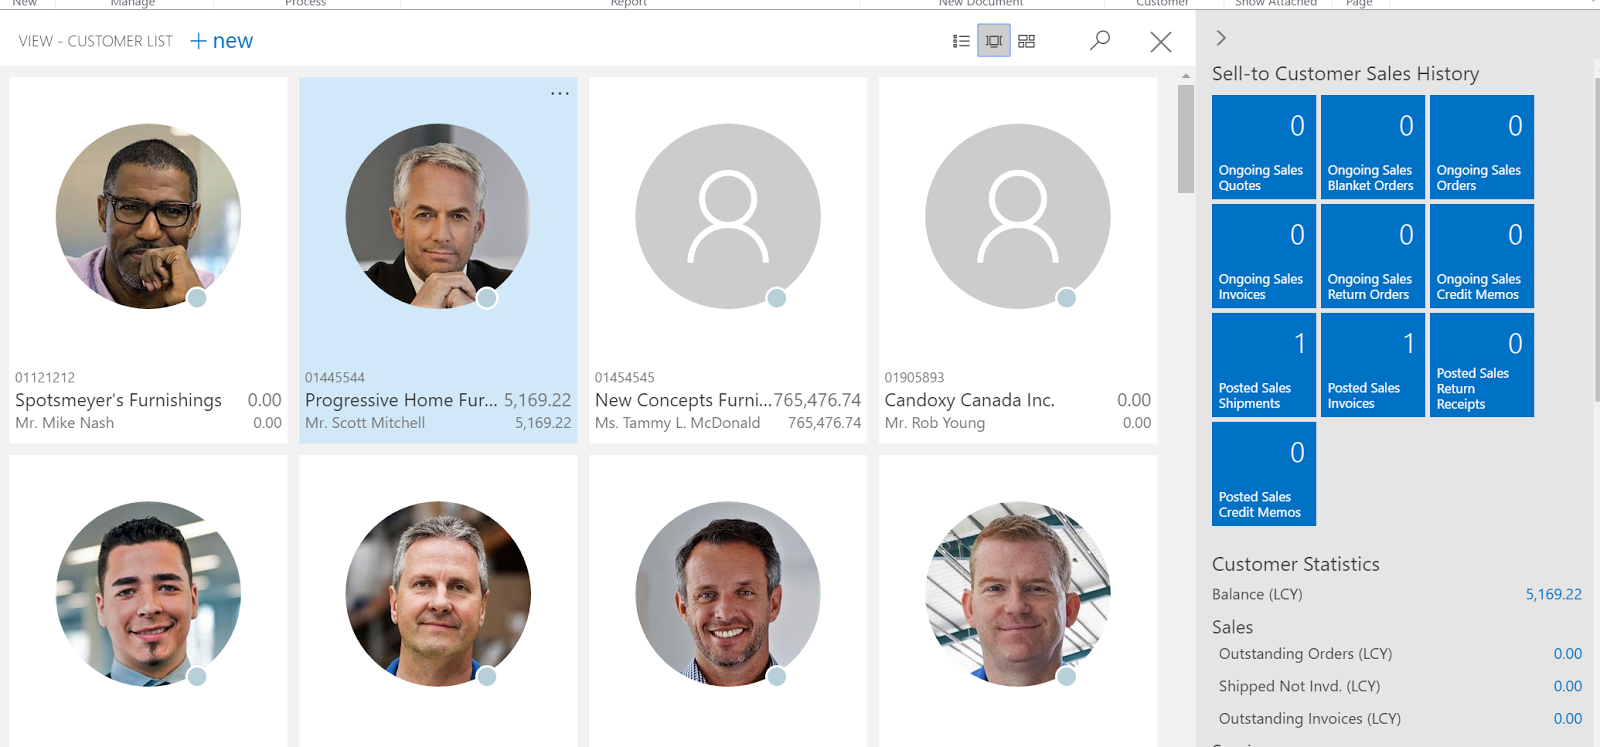
Task: Click contact Mr. Rob Young
Action: [x=935, y=423]
